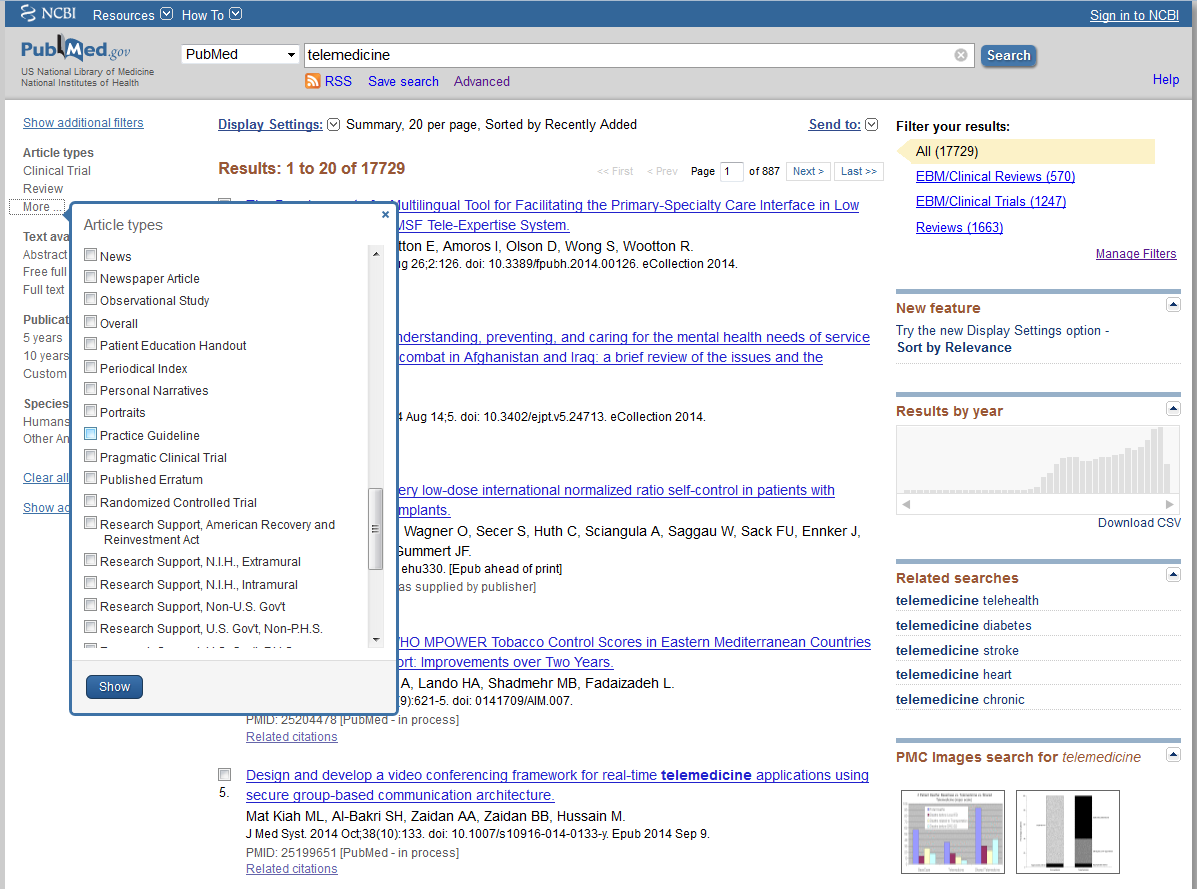Select the Clinical Trial filter
Screen dimensions: 1197x889
pos(56,171)
